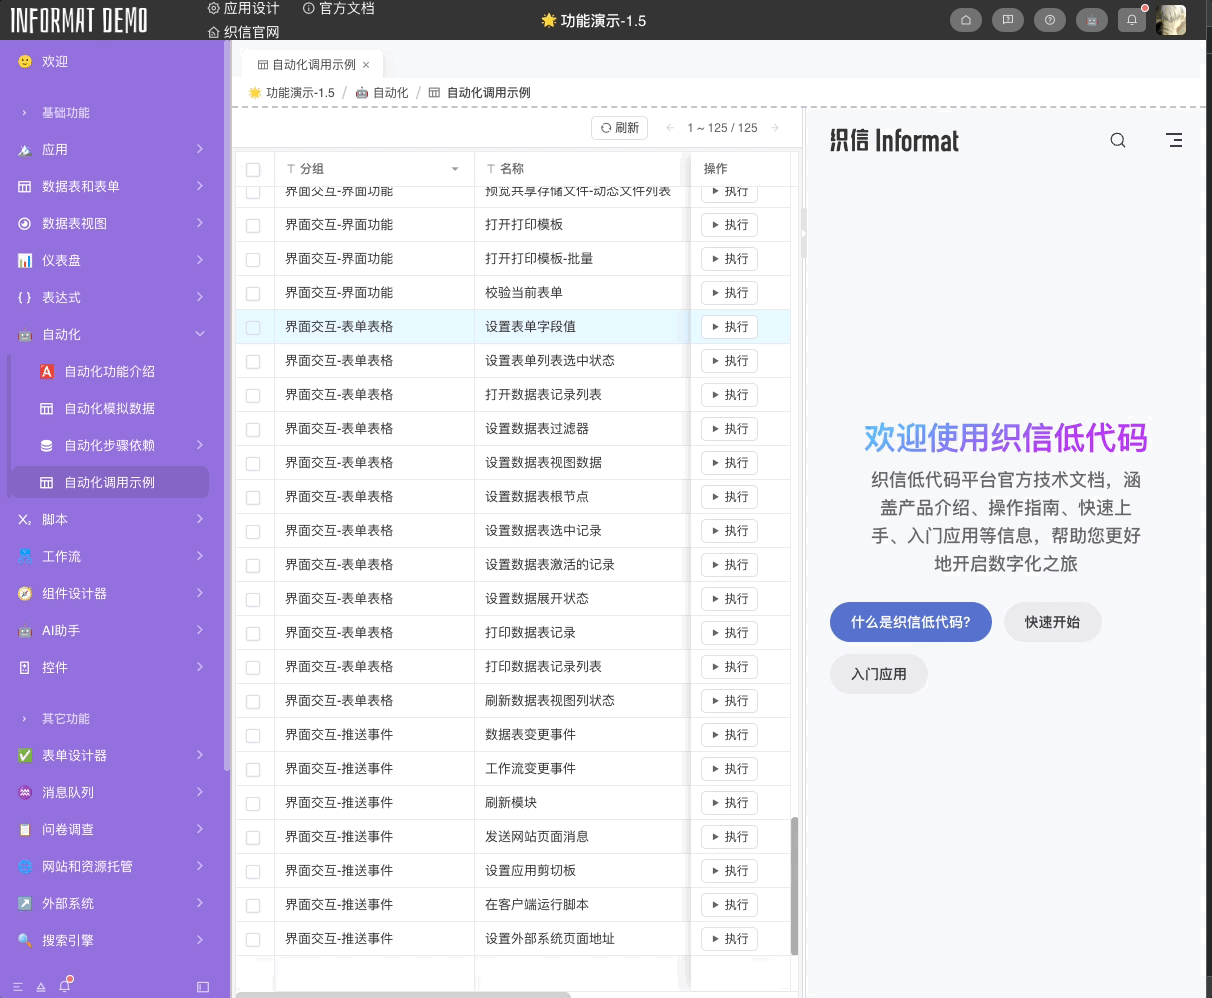This screenshot has height=998, width=1212.
Task: Select the AI助手 icon in the sidebar
Action: pos(24,631)
